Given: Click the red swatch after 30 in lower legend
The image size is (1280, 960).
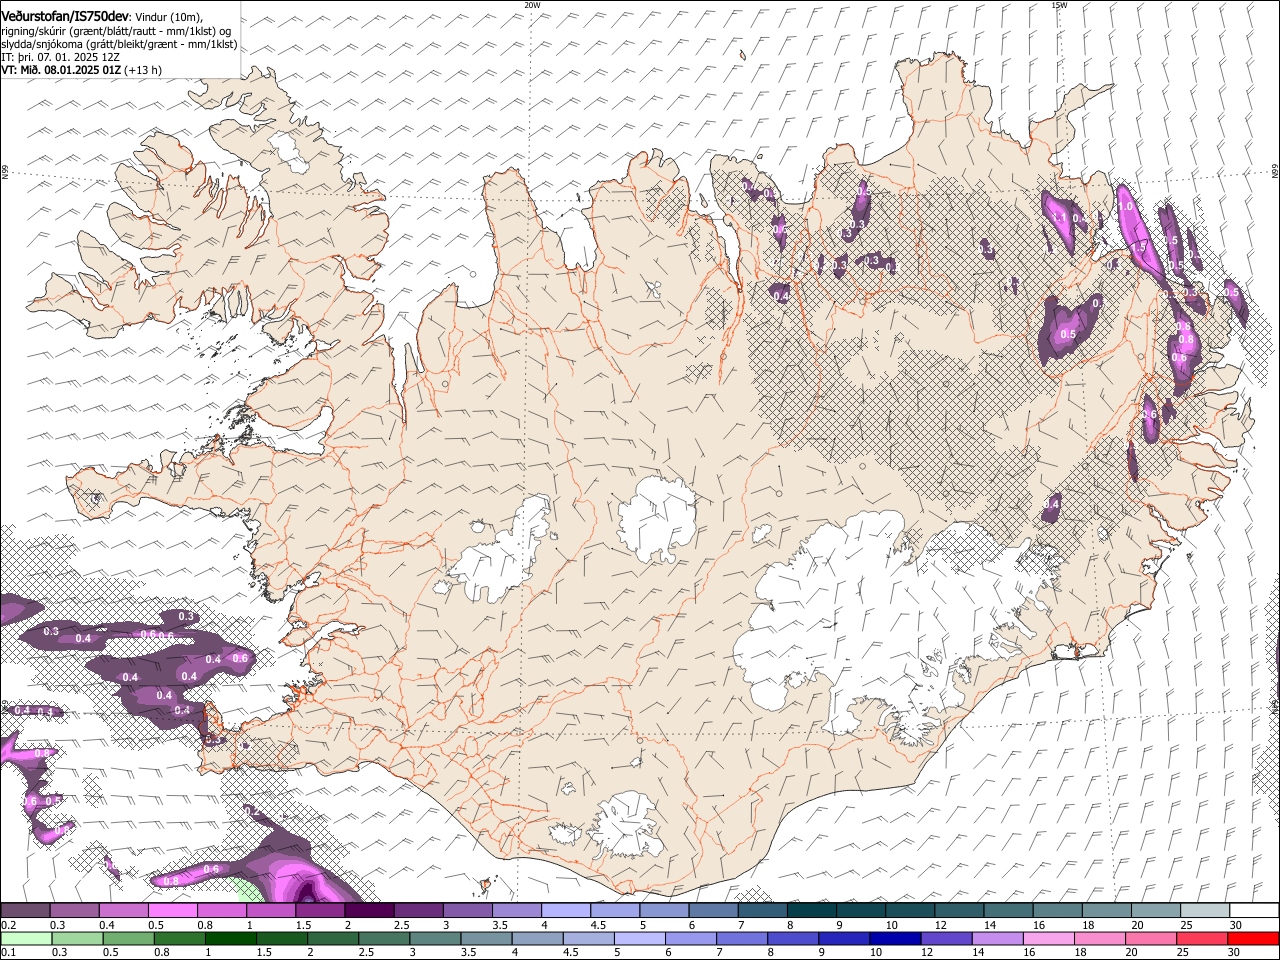Looking at the screenshot, I should click(1253, 939).
